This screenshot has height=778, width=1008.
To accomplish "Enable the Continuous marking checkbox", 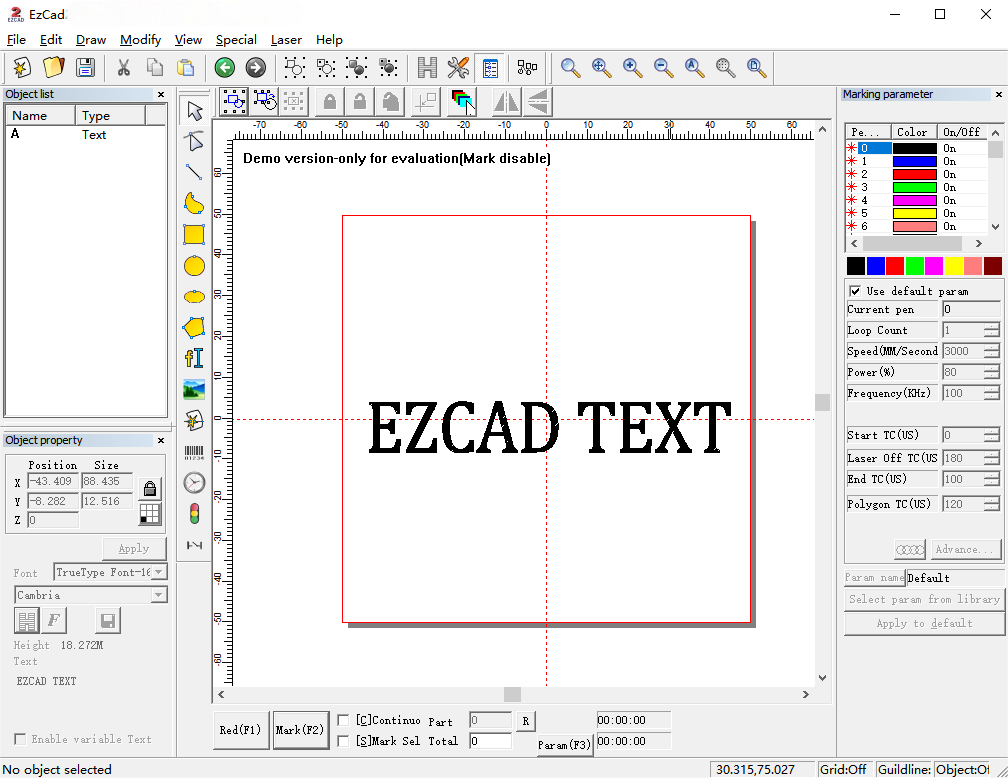I will (343, 720).
